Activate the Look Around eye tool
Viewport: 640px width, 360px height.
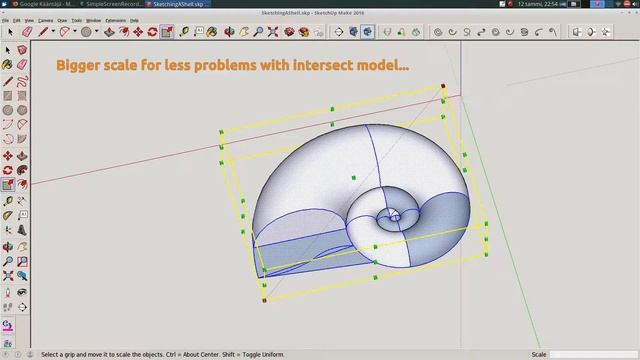[22, 292]
